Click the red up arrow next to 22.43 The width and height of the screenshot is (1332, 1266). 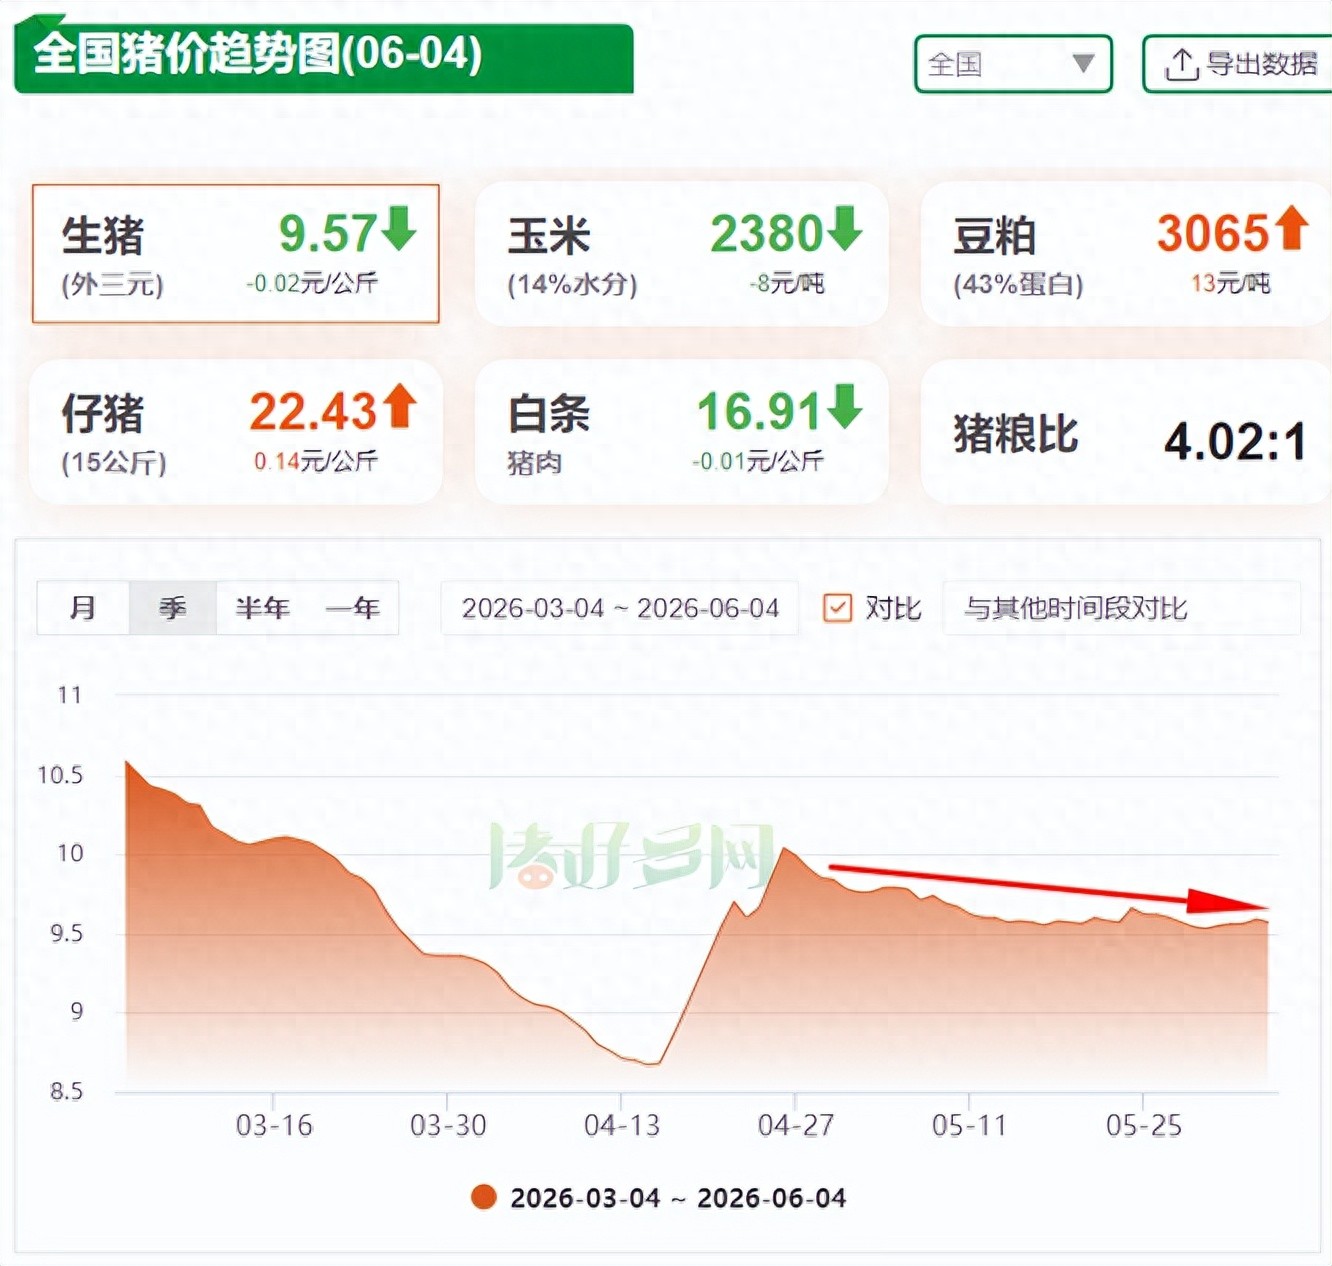pyautogui.click(x=400, y=406)
